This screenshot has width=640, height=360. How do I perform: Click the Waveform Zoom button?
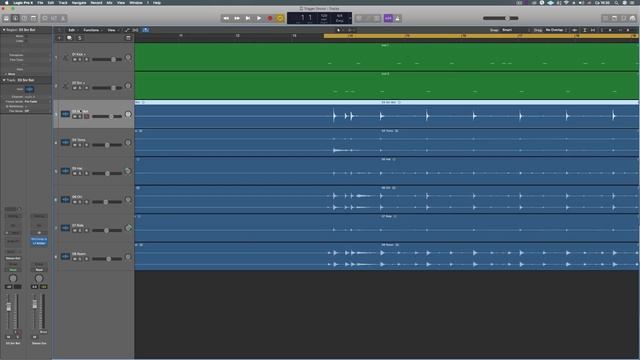(575, 30)
